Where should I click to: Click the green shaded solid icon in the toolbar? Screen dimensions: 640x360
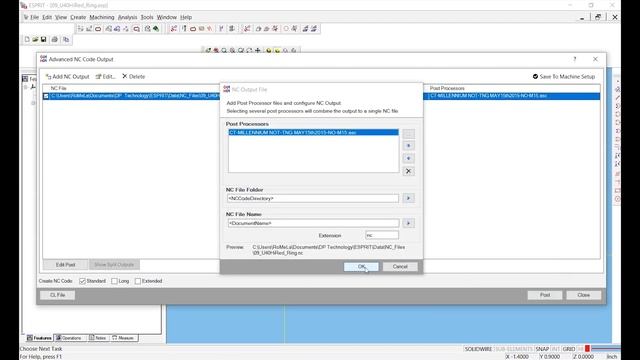click(x=156, y=29)
